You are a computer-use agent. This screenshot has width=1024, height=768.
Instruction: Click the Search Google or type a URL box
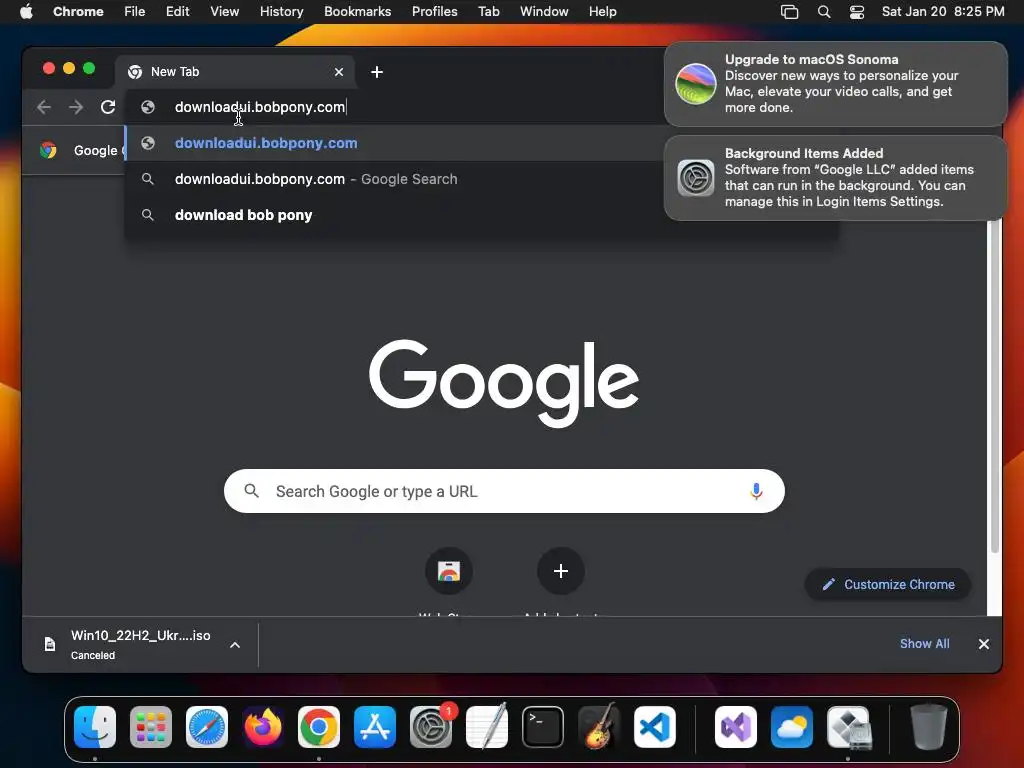click(x=504, y=491)
